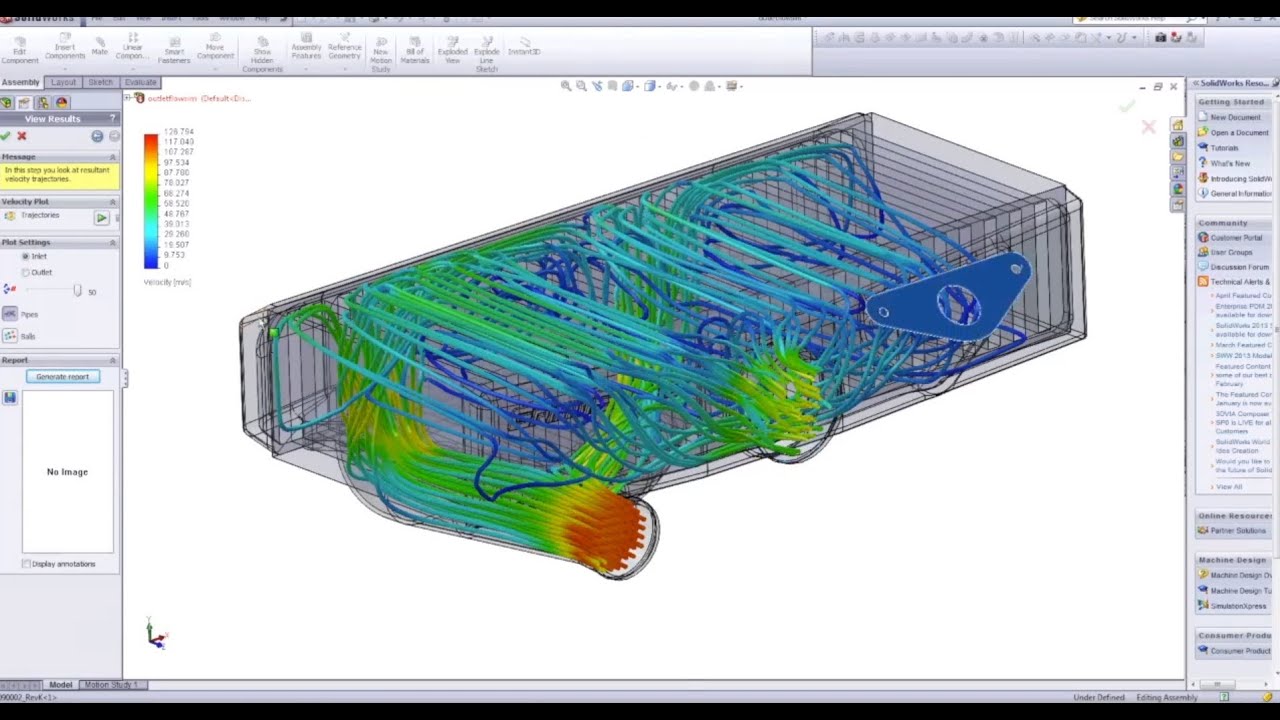
Task: Enable the Display annotations checkbox
Action: tap(26, 564)
